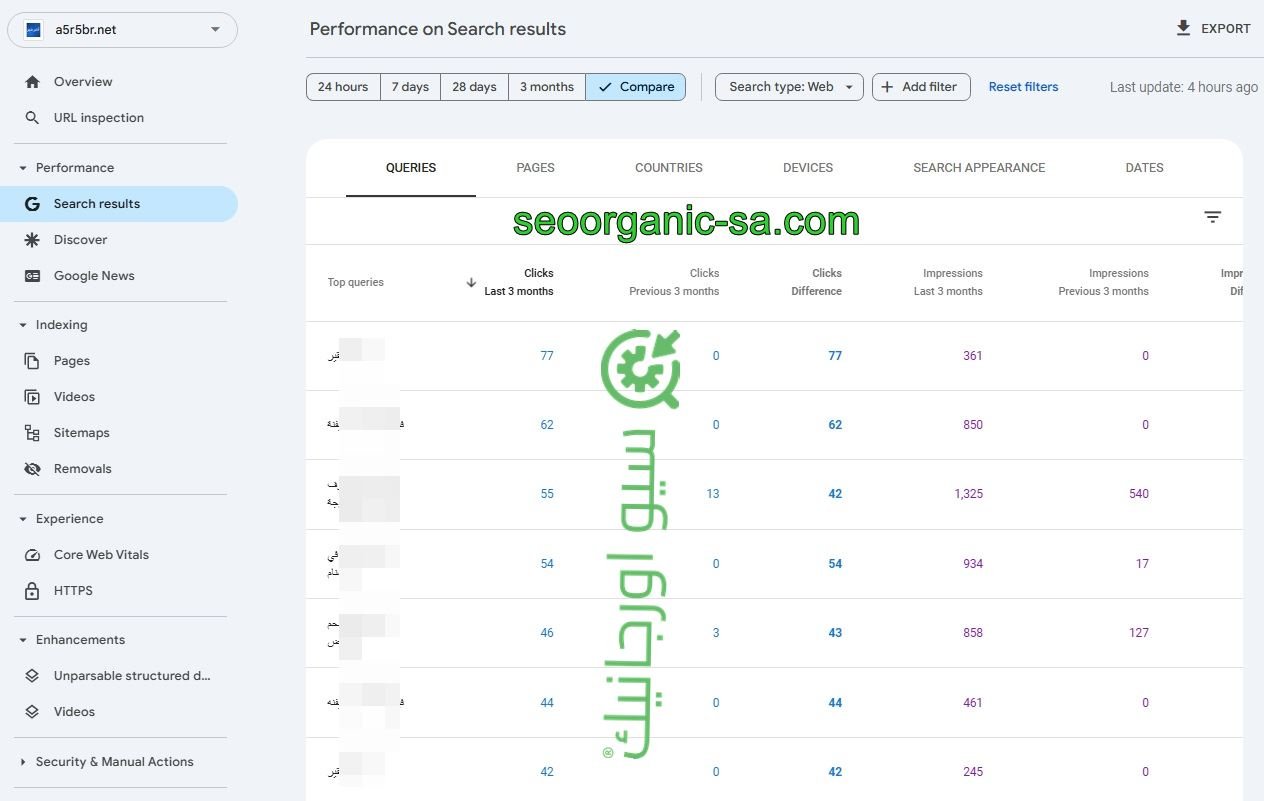
Task: Expand the Security & Manual Actions section
Action: tap(23, 762)
